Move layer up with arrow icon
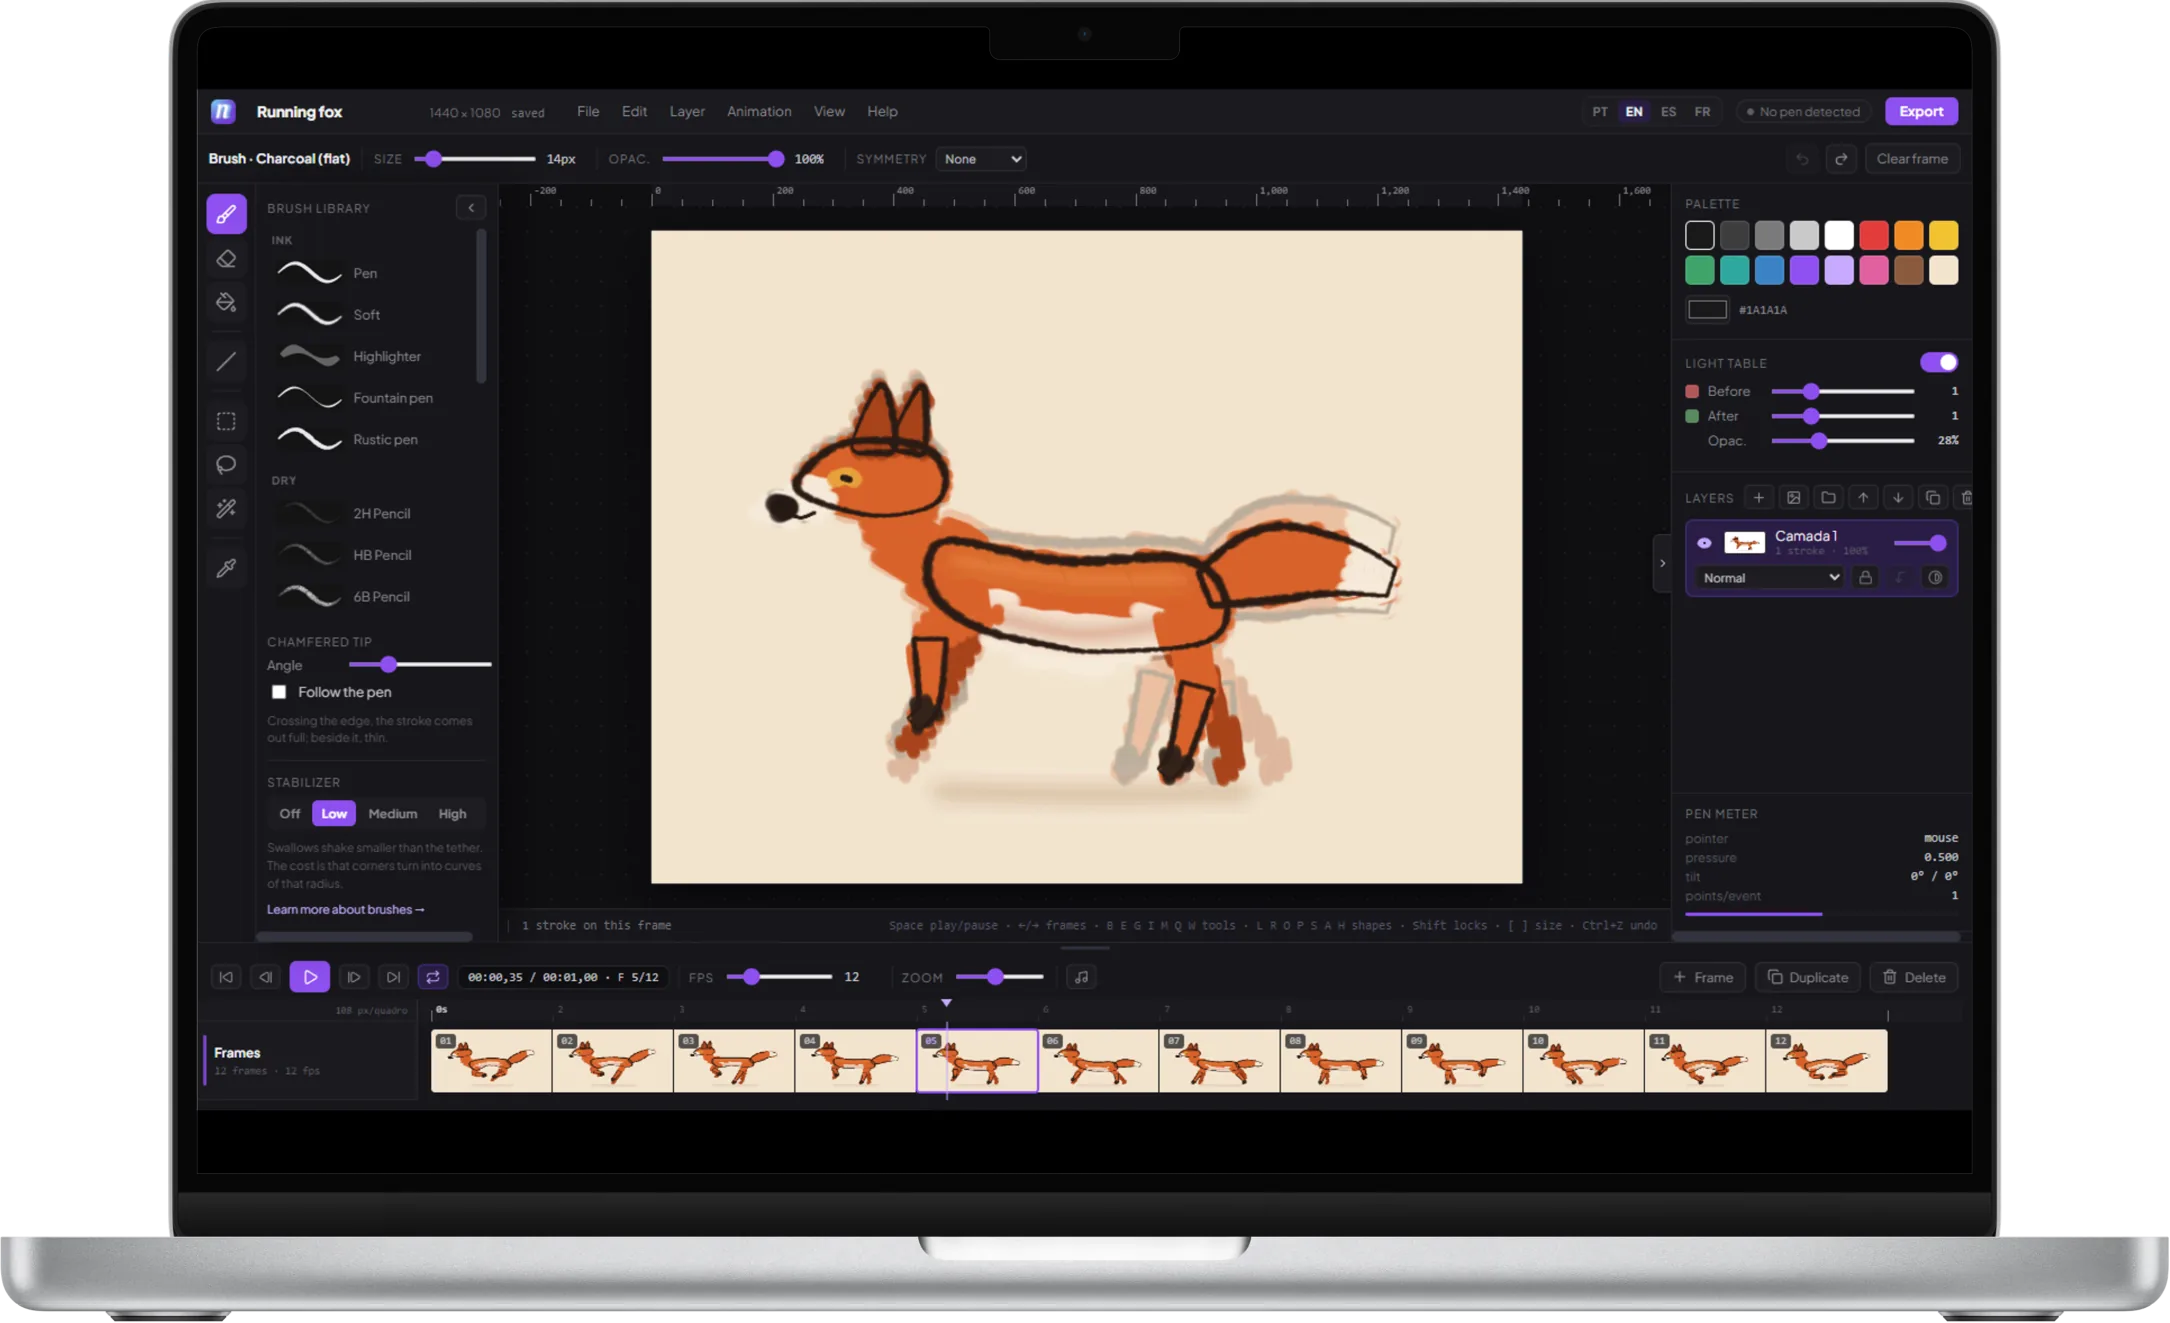The height and width of the screenshot is (1323, 2170). 1863,498
